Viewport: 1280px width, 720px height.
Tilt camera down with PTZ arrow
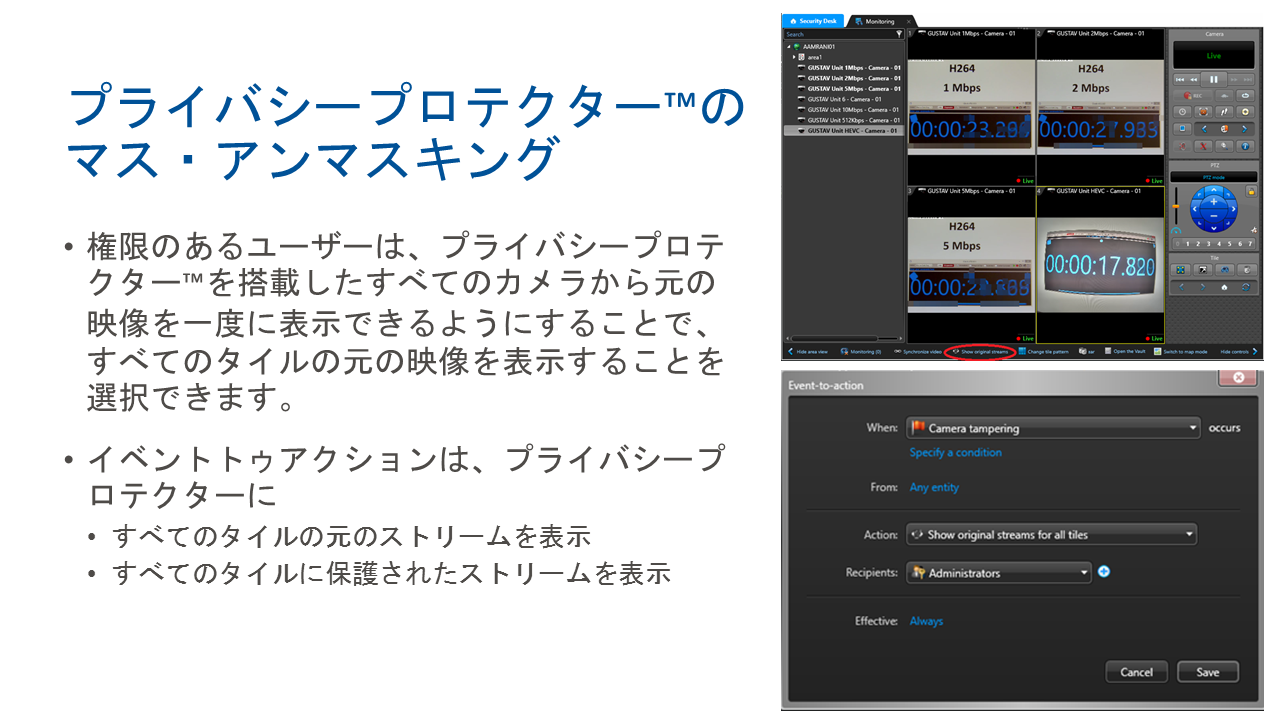(x=1213, y=228)
